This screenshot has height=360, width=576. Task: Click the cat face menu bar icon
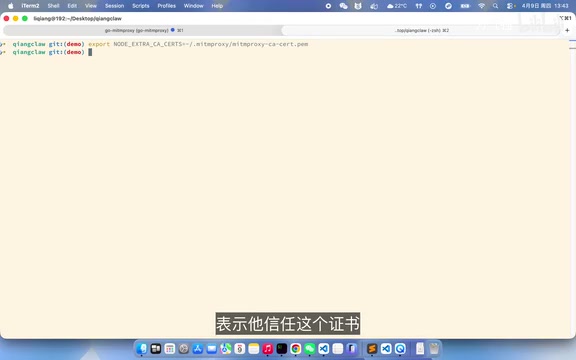point(358,6)
